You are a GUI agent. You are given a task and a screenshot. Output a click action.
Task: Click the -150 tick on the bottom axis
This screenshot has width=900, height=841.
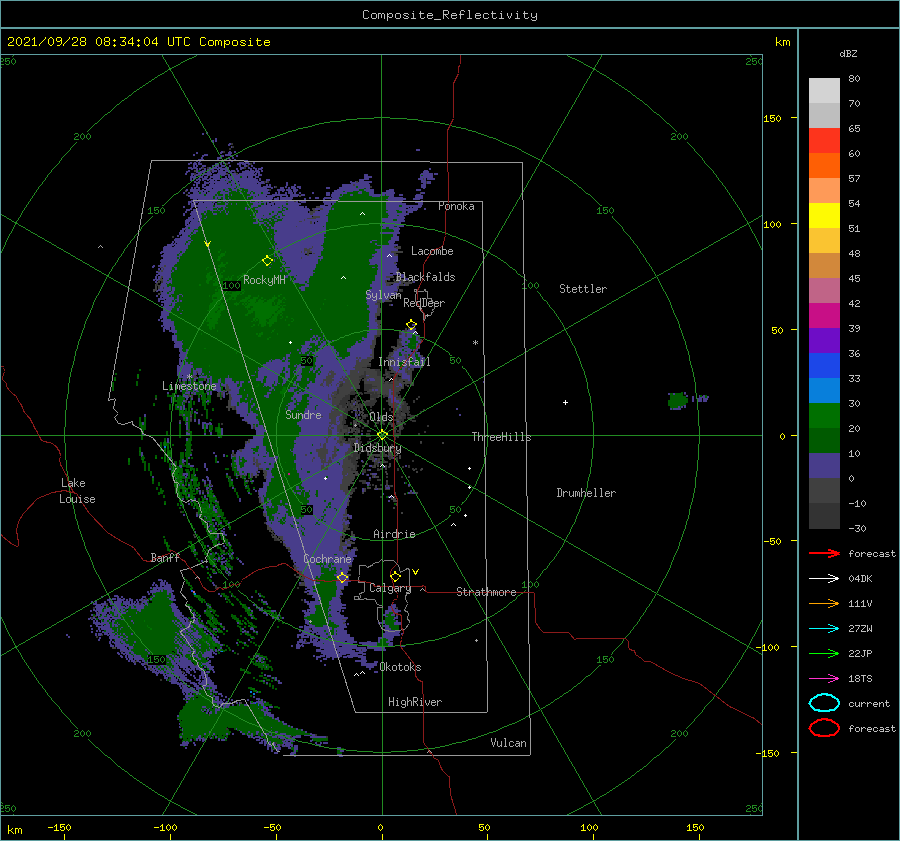coord(59,827)
